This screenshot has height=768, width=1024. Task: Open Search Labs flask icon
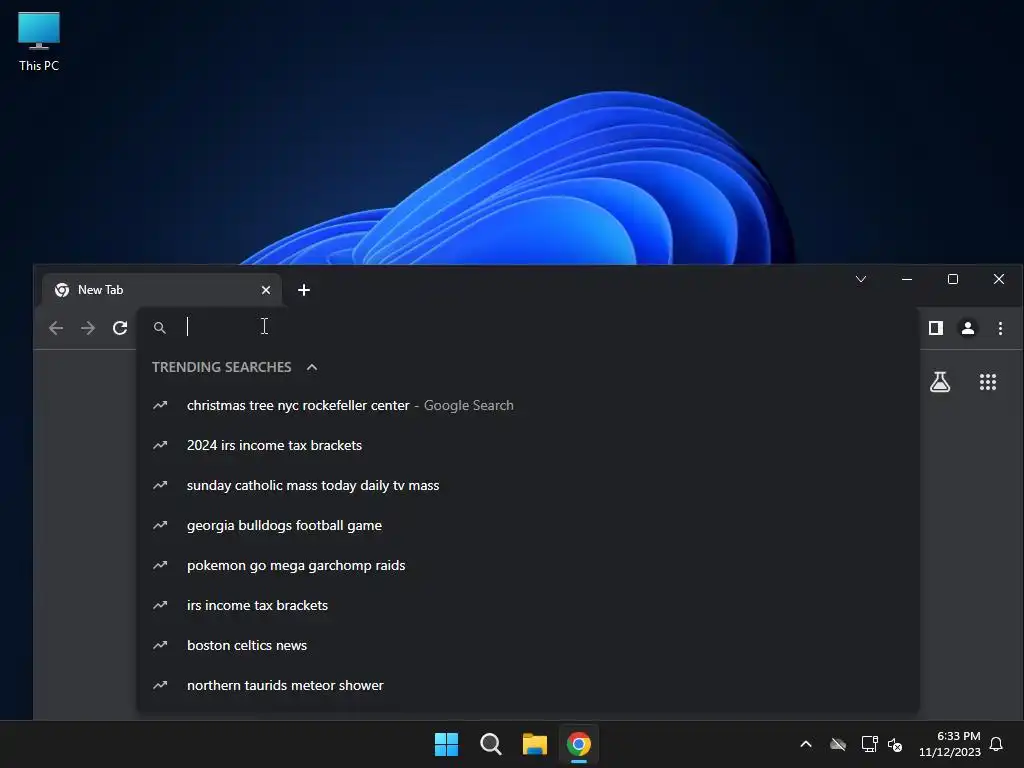coord(940,382)
